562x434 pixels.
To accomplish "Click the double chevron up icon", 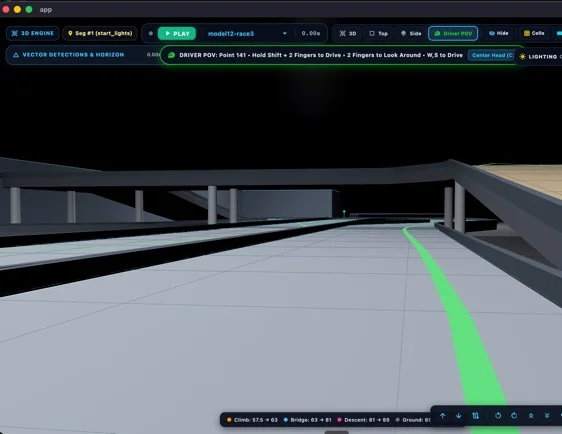I will point(531,416).
